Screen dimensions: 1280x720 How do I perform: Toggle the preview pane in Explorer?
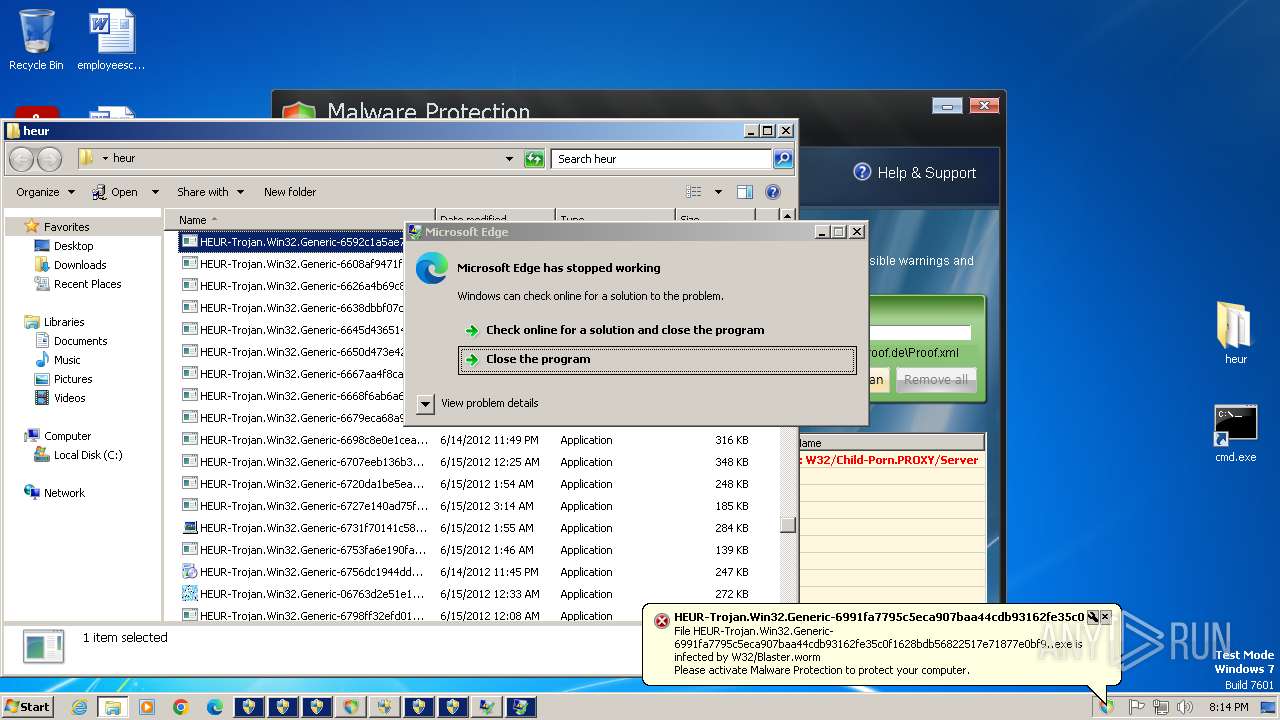point(744,192)
